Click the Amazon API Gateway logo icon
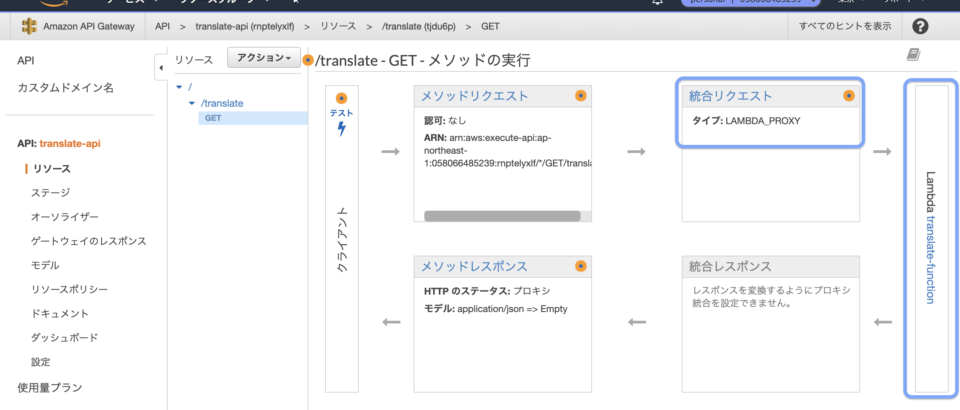 pos(29,26)
